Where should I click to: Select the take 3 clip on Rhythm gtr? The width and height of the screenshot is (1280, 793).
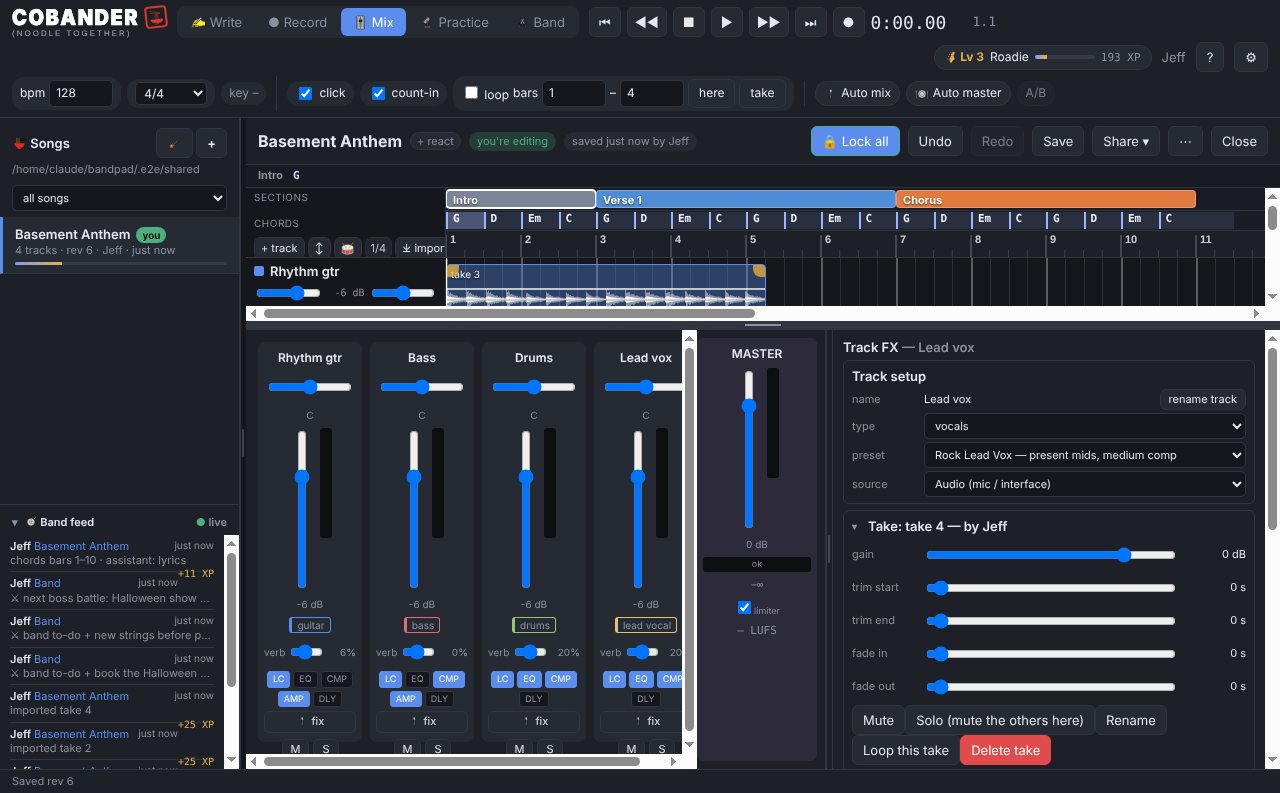(606, 284)
